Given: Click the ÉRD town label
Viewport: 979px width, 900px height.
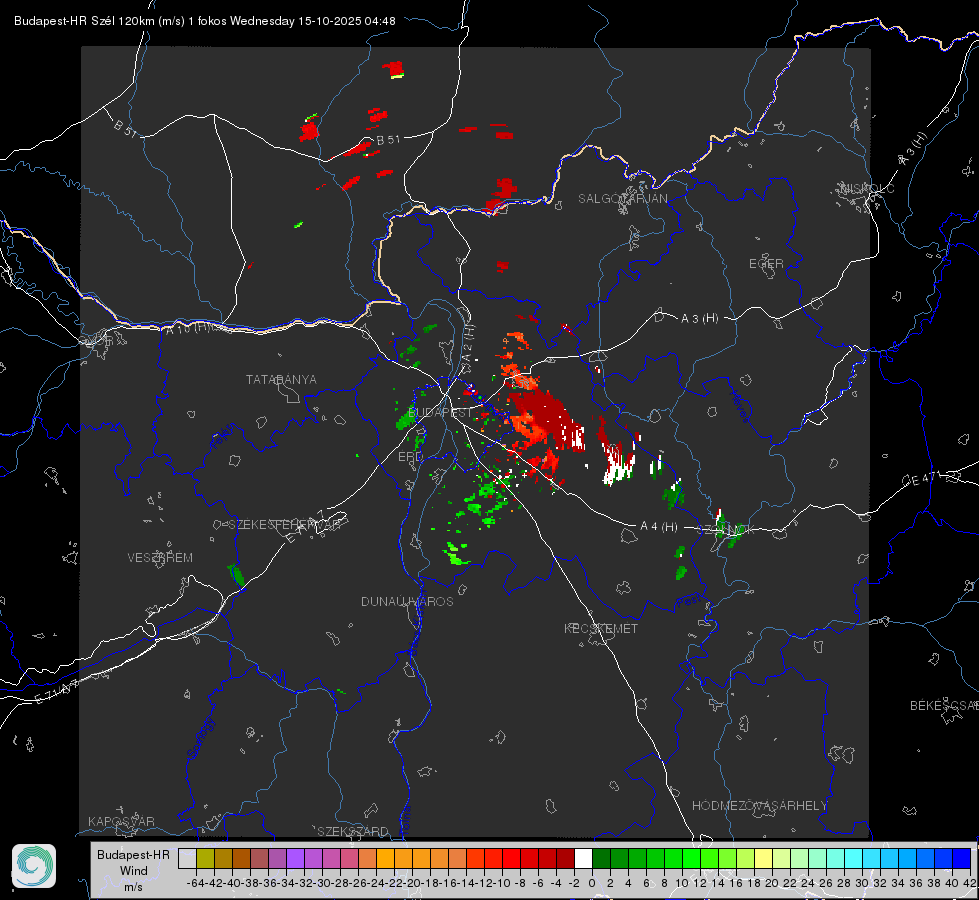Looking at the screenshot, I should [410, 457].
